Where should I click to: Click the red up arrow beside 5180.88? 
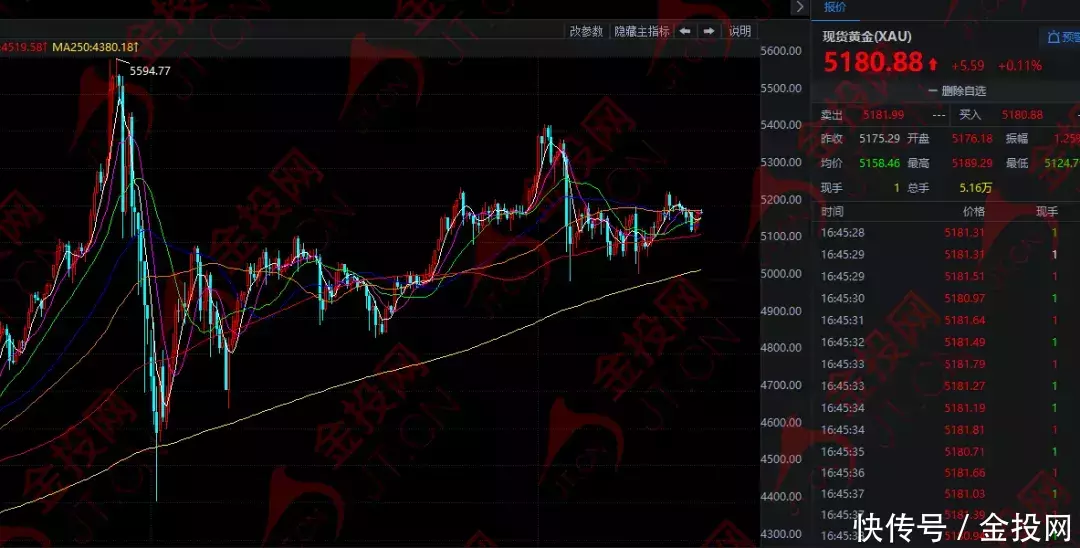(x=933, y=65)
